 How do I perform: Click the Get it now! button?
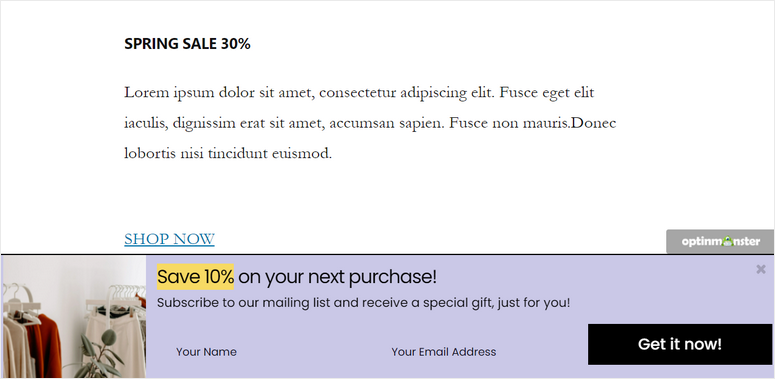pyautogui.click(x=680, y=344)
